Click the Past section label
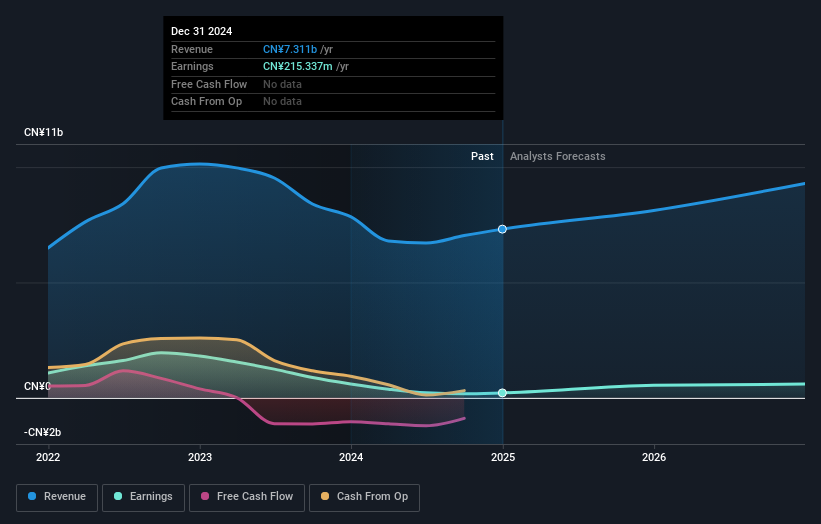Viewport: 821px width, 524px height. (x=482, y=156)
